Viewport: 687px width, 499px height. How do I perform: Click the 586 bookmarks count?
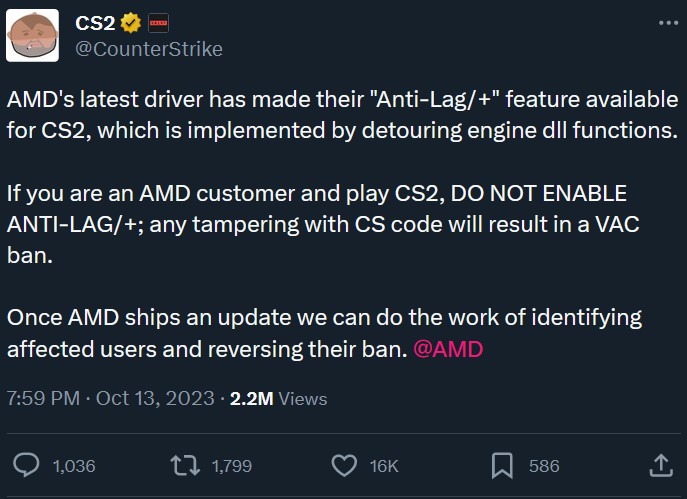pos(544,466)
